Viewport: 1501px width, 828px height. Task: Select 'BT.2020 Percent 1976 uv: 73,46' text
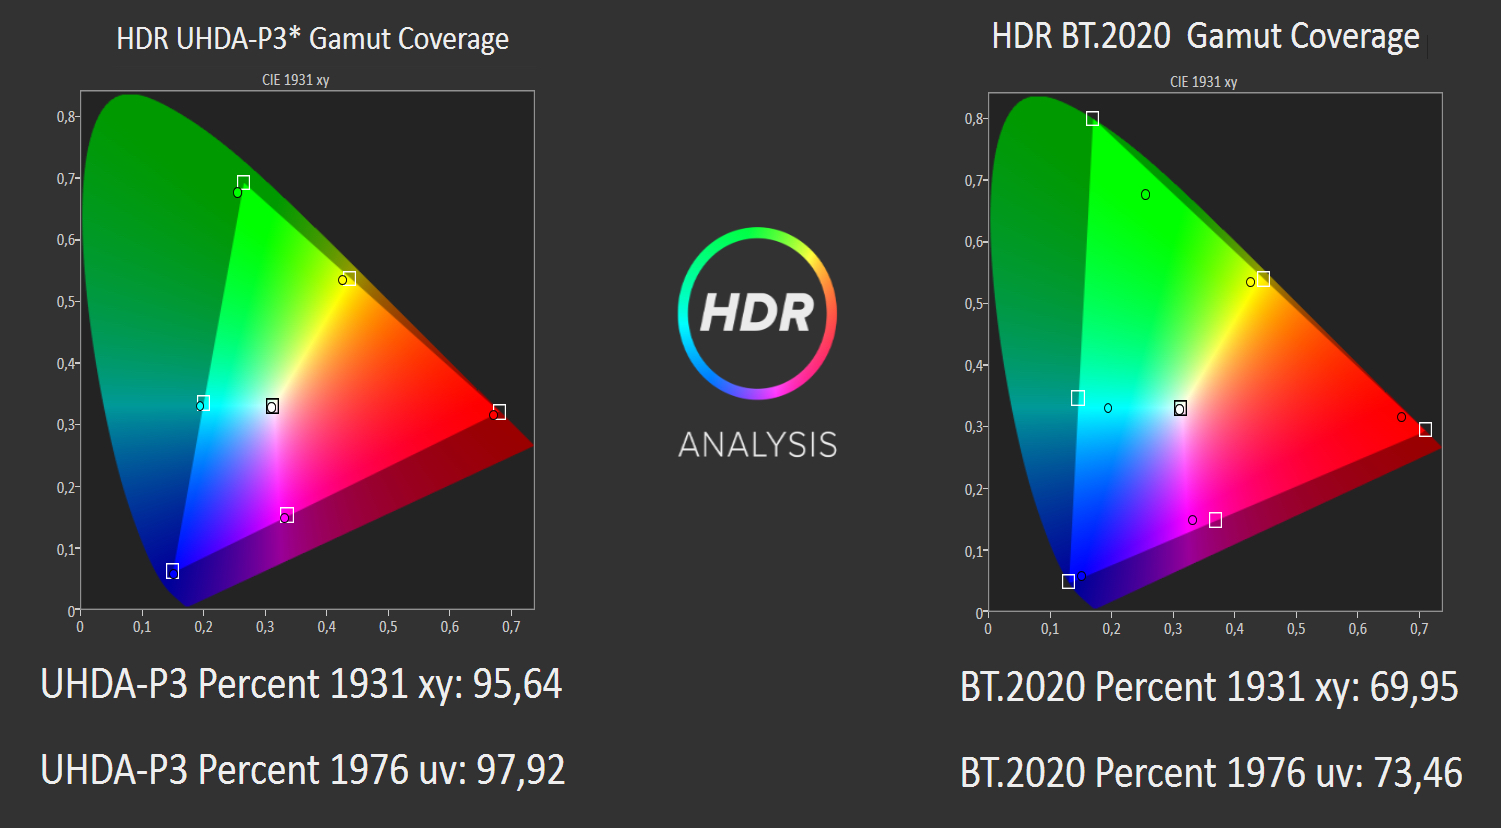(x=1211, y=773)
